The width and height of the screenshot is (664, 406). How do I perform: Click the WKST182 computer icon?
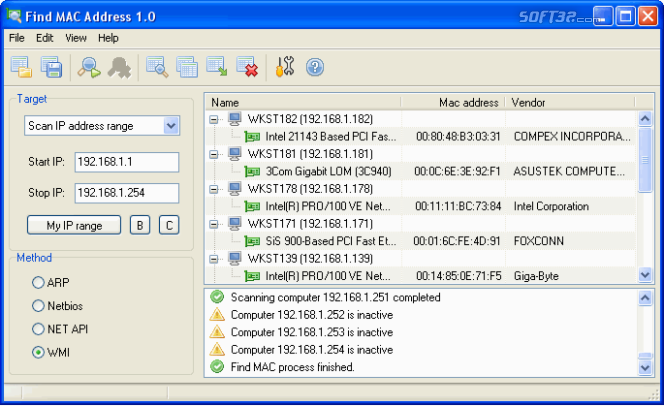point(235,119)
